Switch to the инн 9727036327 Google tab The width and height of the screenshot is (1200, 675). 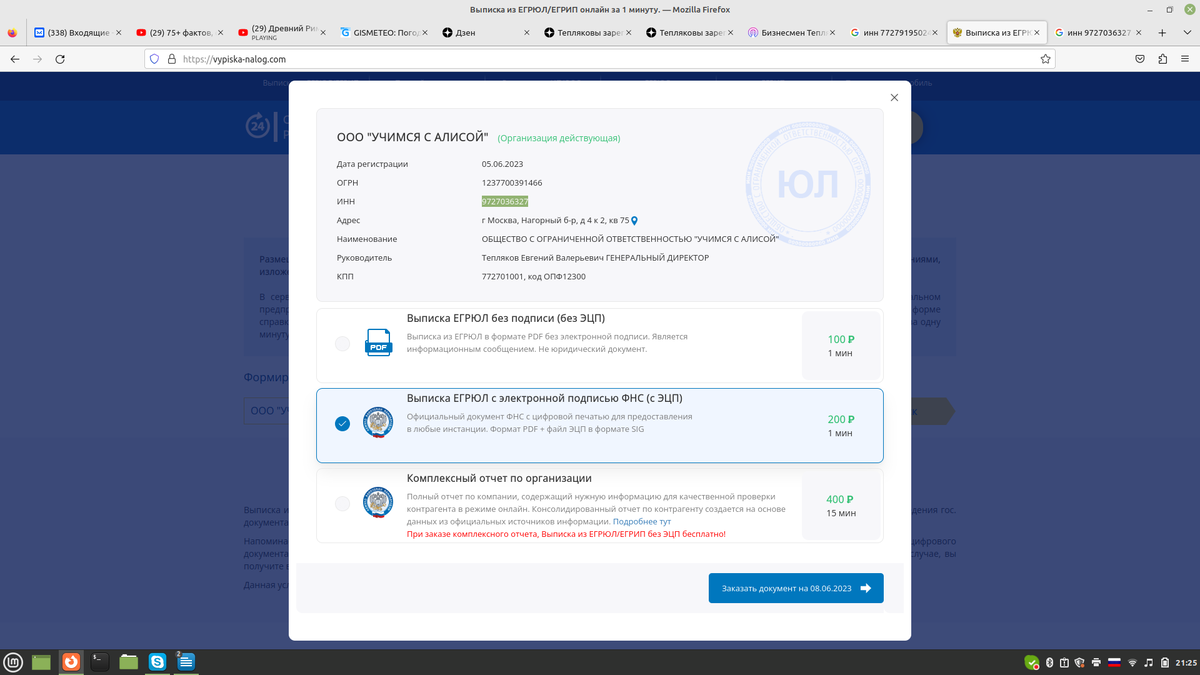(x=1098, y=32)
